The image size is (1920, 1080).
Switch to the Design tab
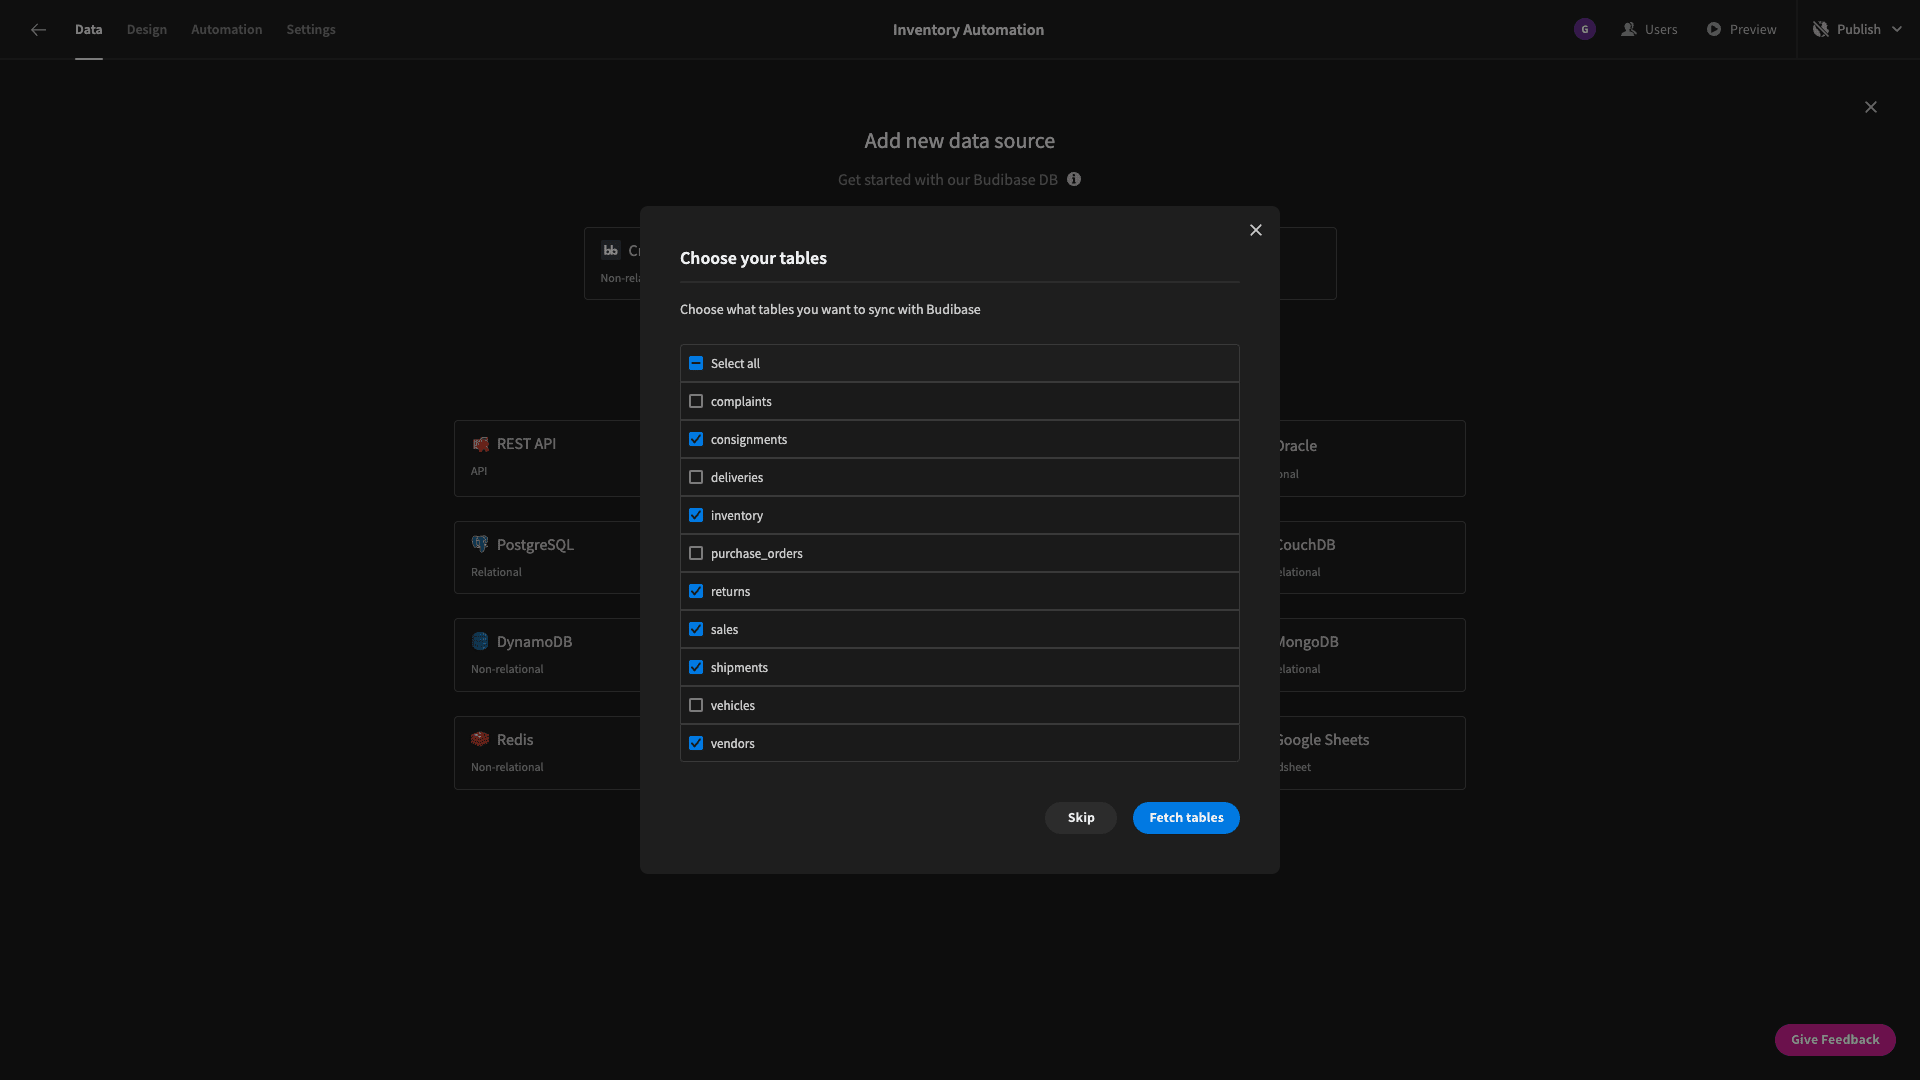pyautogui.click(x=146, y=30)
